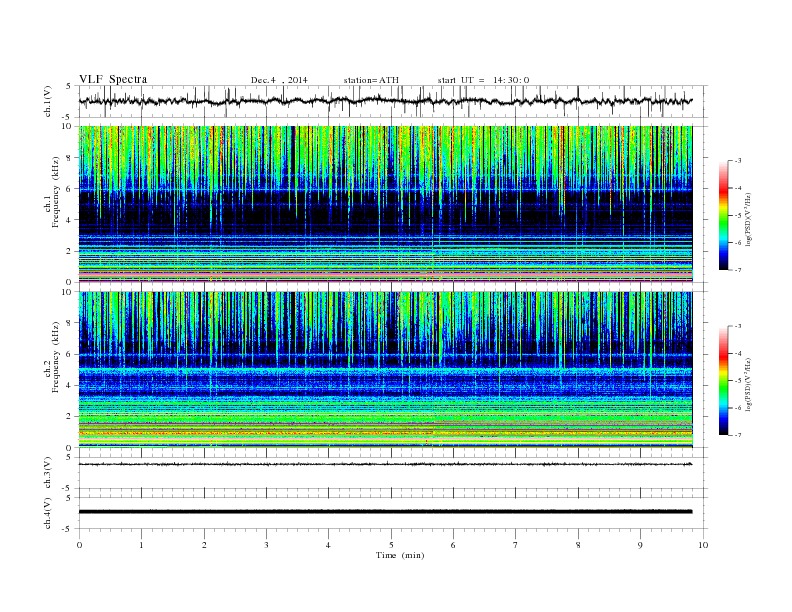Click the "ch.3(V)" axis label
This screenshot has width=792, height=612.
pyautogui.click(x=48, y=473)
